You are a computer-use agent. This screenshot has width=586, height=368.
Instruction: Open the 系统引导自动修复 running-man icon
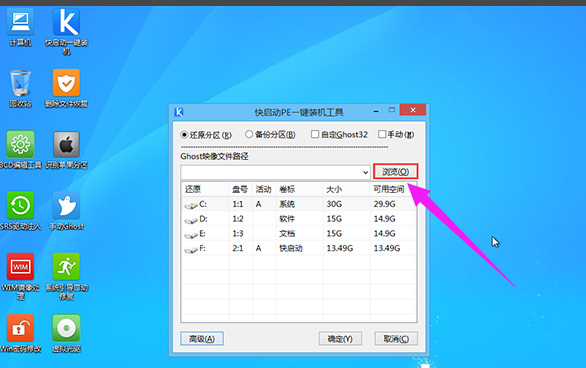click(x=66, y=266)
